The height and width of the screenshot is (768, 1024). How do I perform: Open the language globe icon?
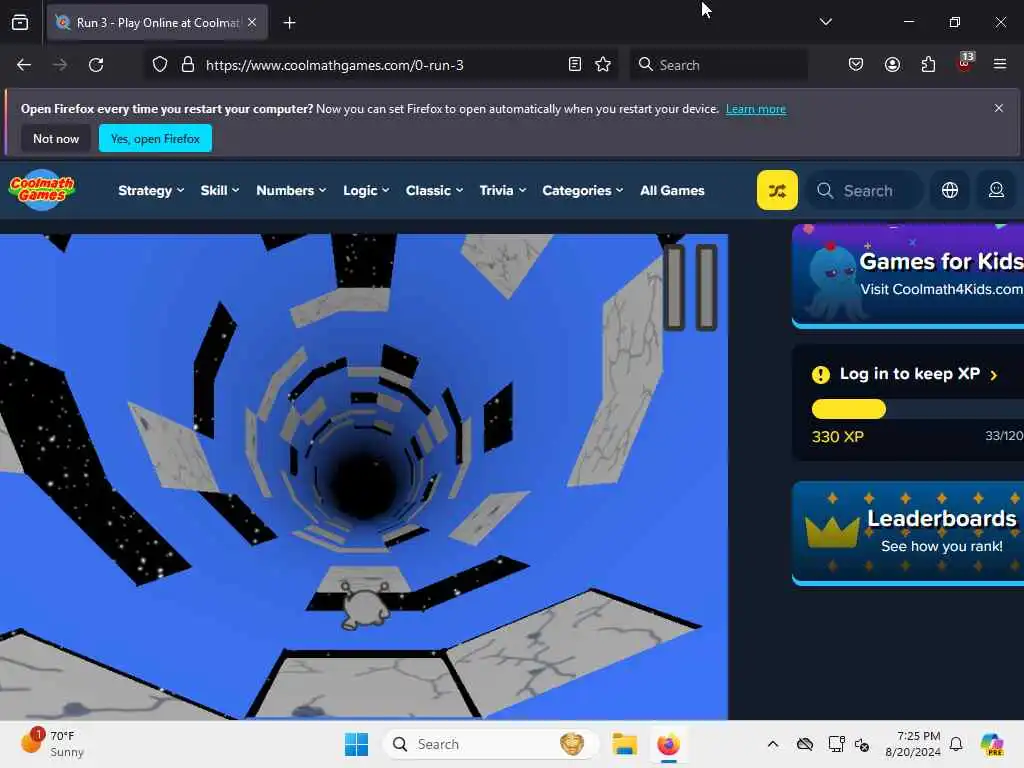click(950, 190)
